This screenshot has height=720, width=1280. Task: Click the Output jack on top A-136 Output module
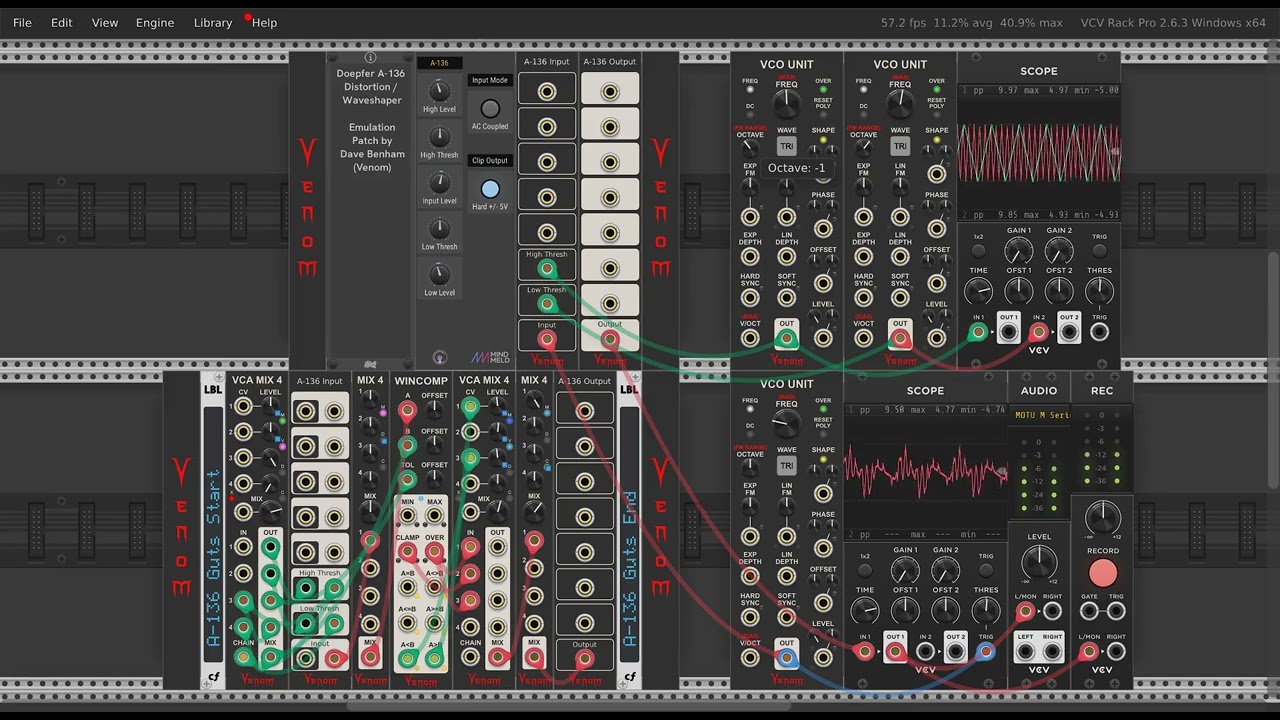coord(609,339)
